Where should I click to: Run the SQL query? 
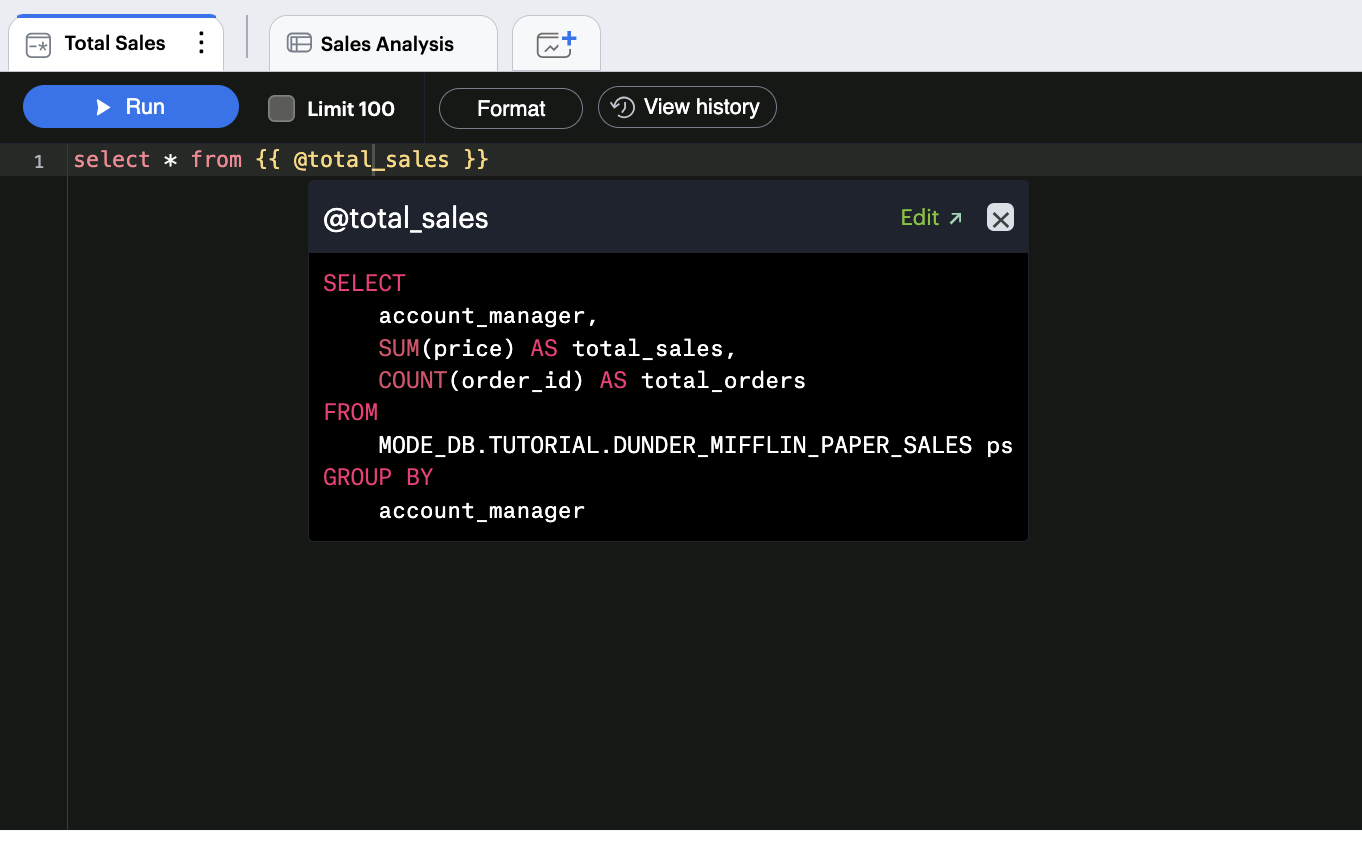[x=130, y=107]
